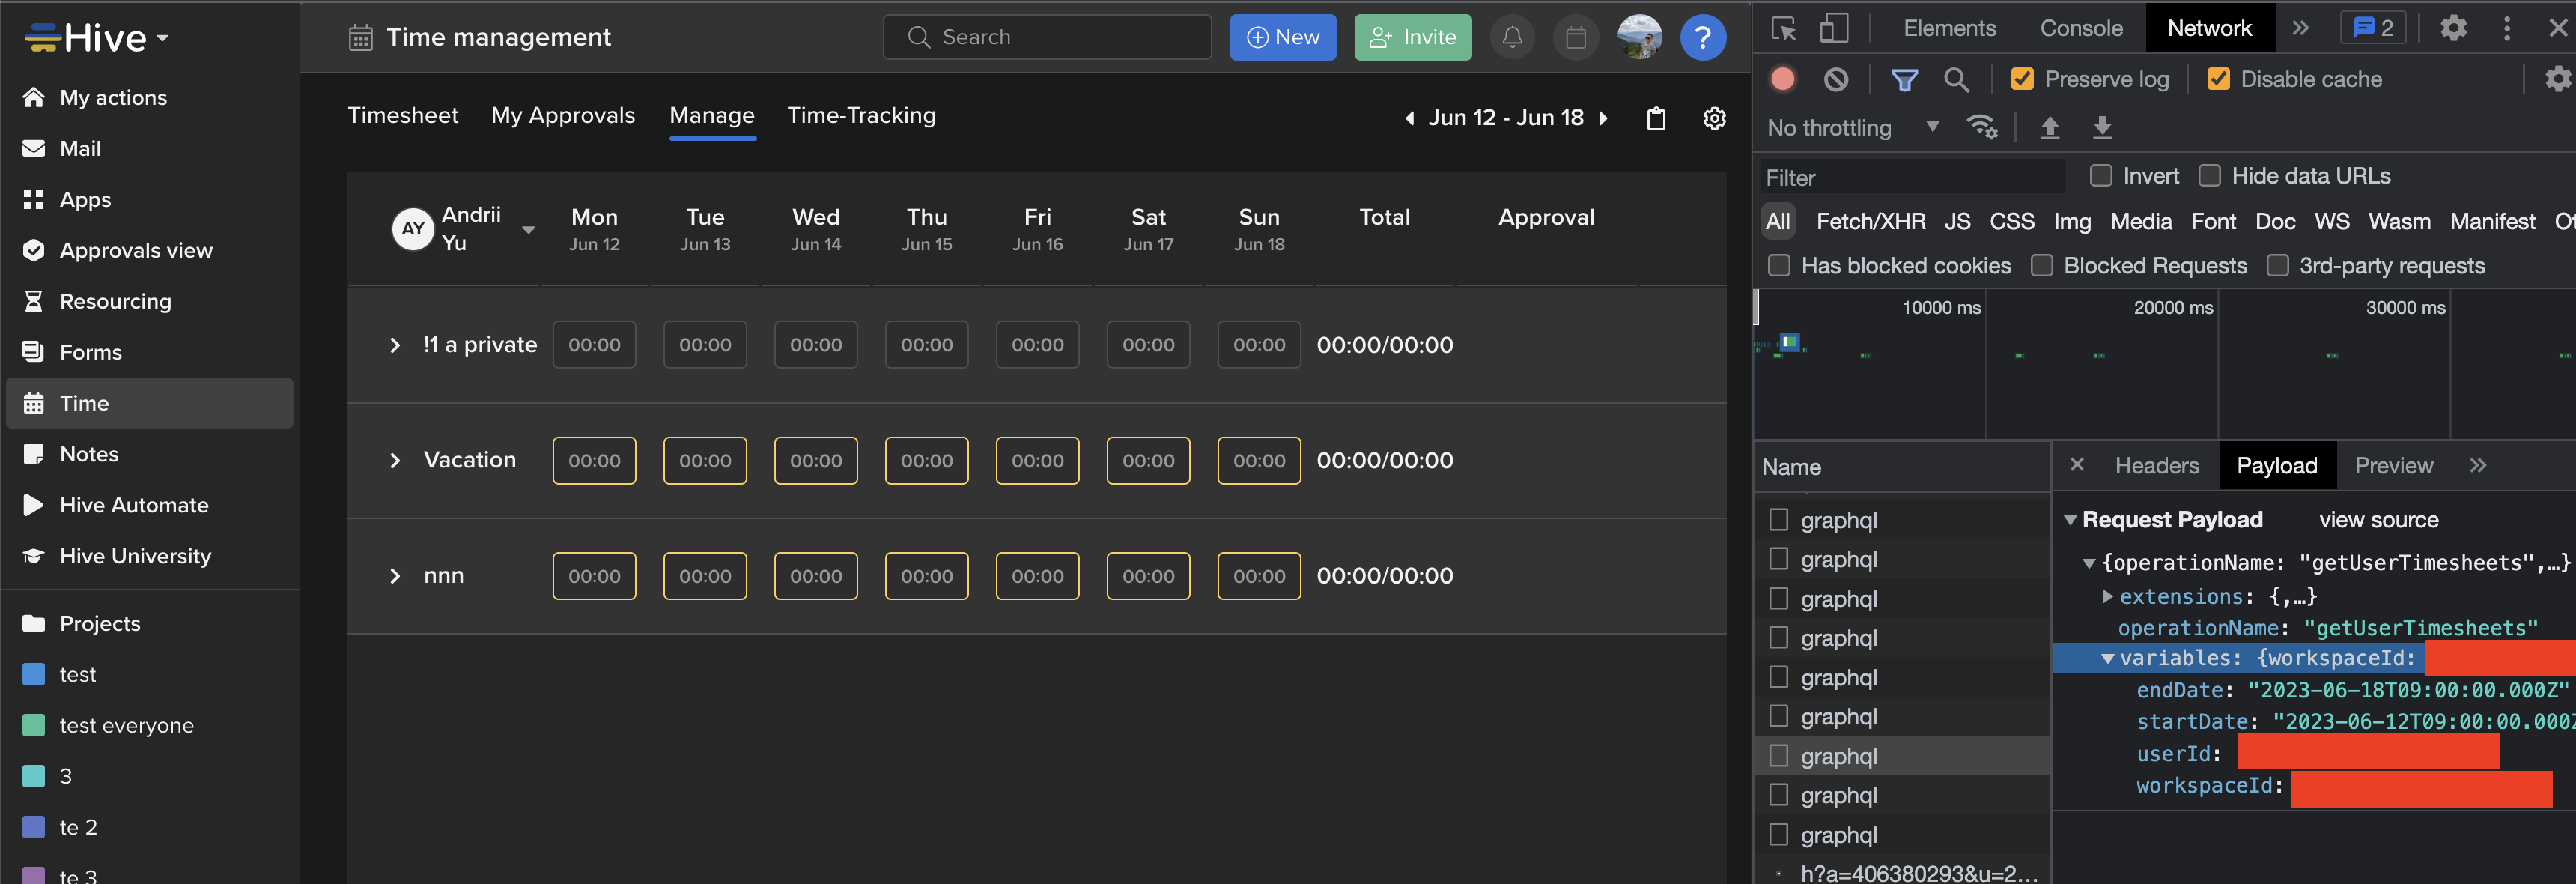Image resolution: width=2576 pixels, height=884 pixels.
Task: Click the clipboard icon beside date range
Action: (1656, 118)
